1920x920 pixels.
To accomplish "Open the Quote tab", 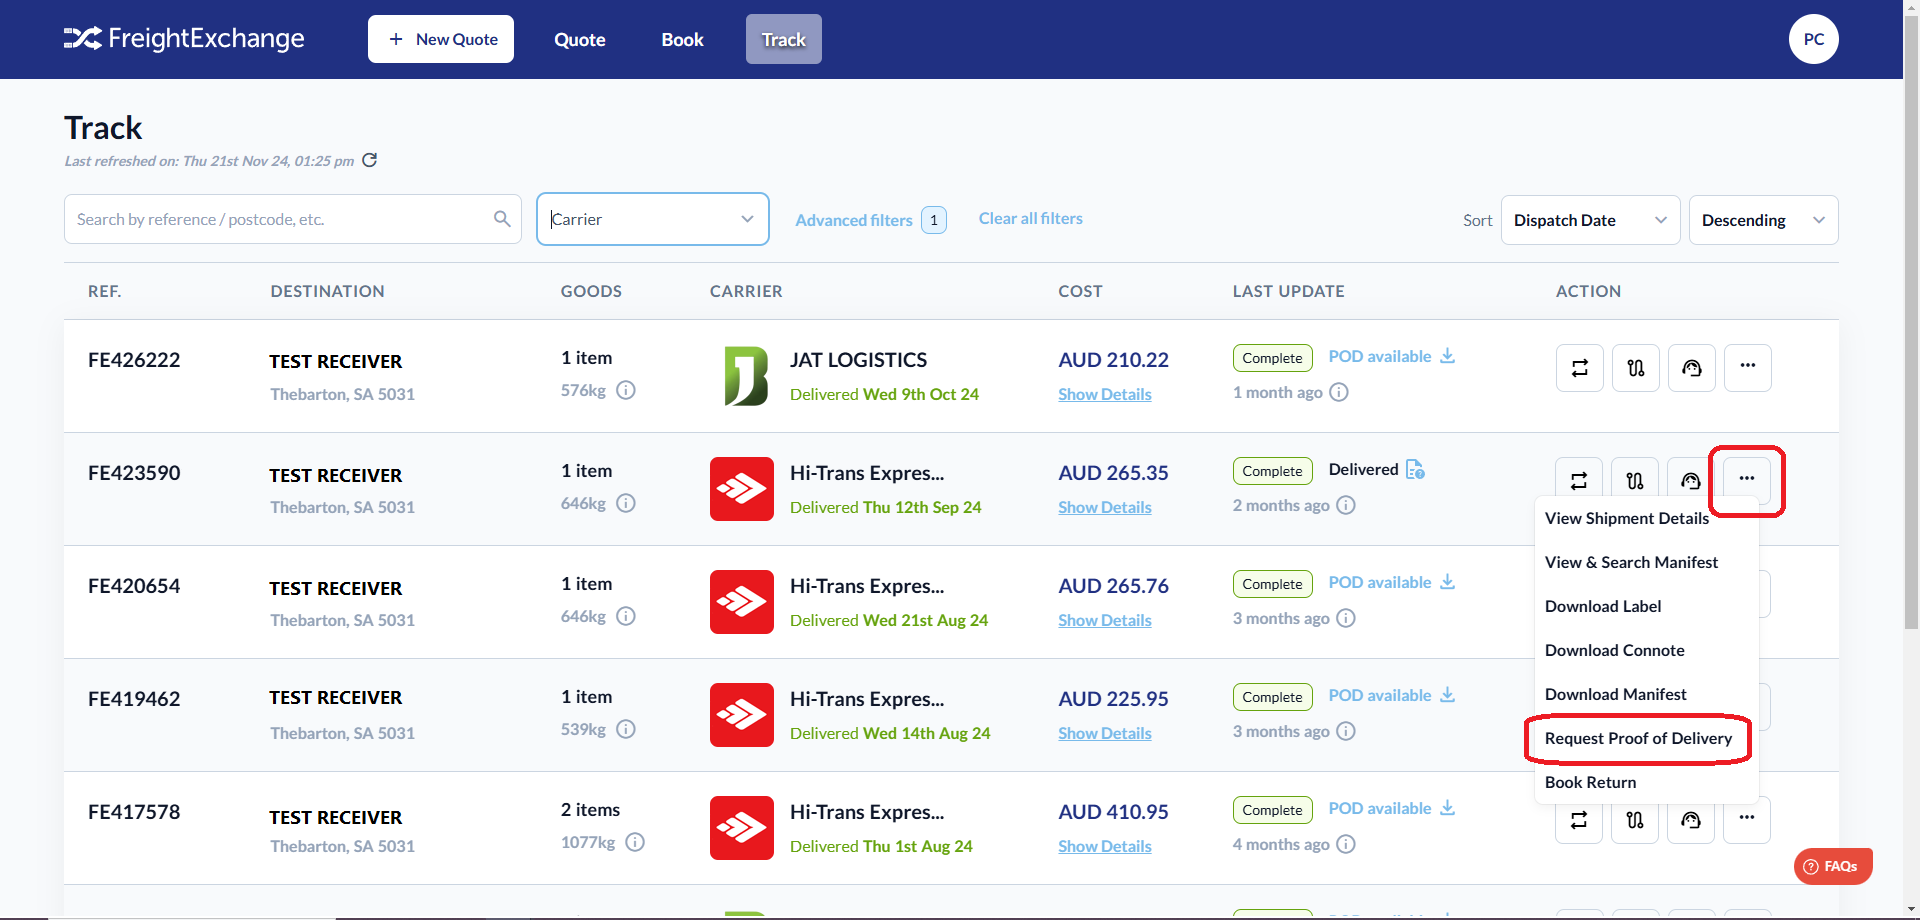I will (580, 39).
